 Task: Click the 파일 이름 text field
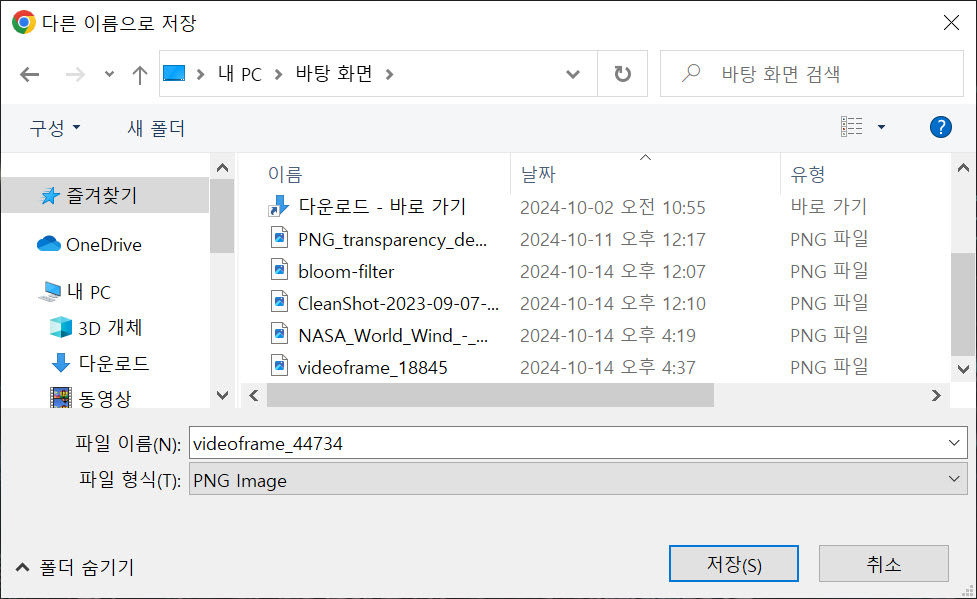566,443
